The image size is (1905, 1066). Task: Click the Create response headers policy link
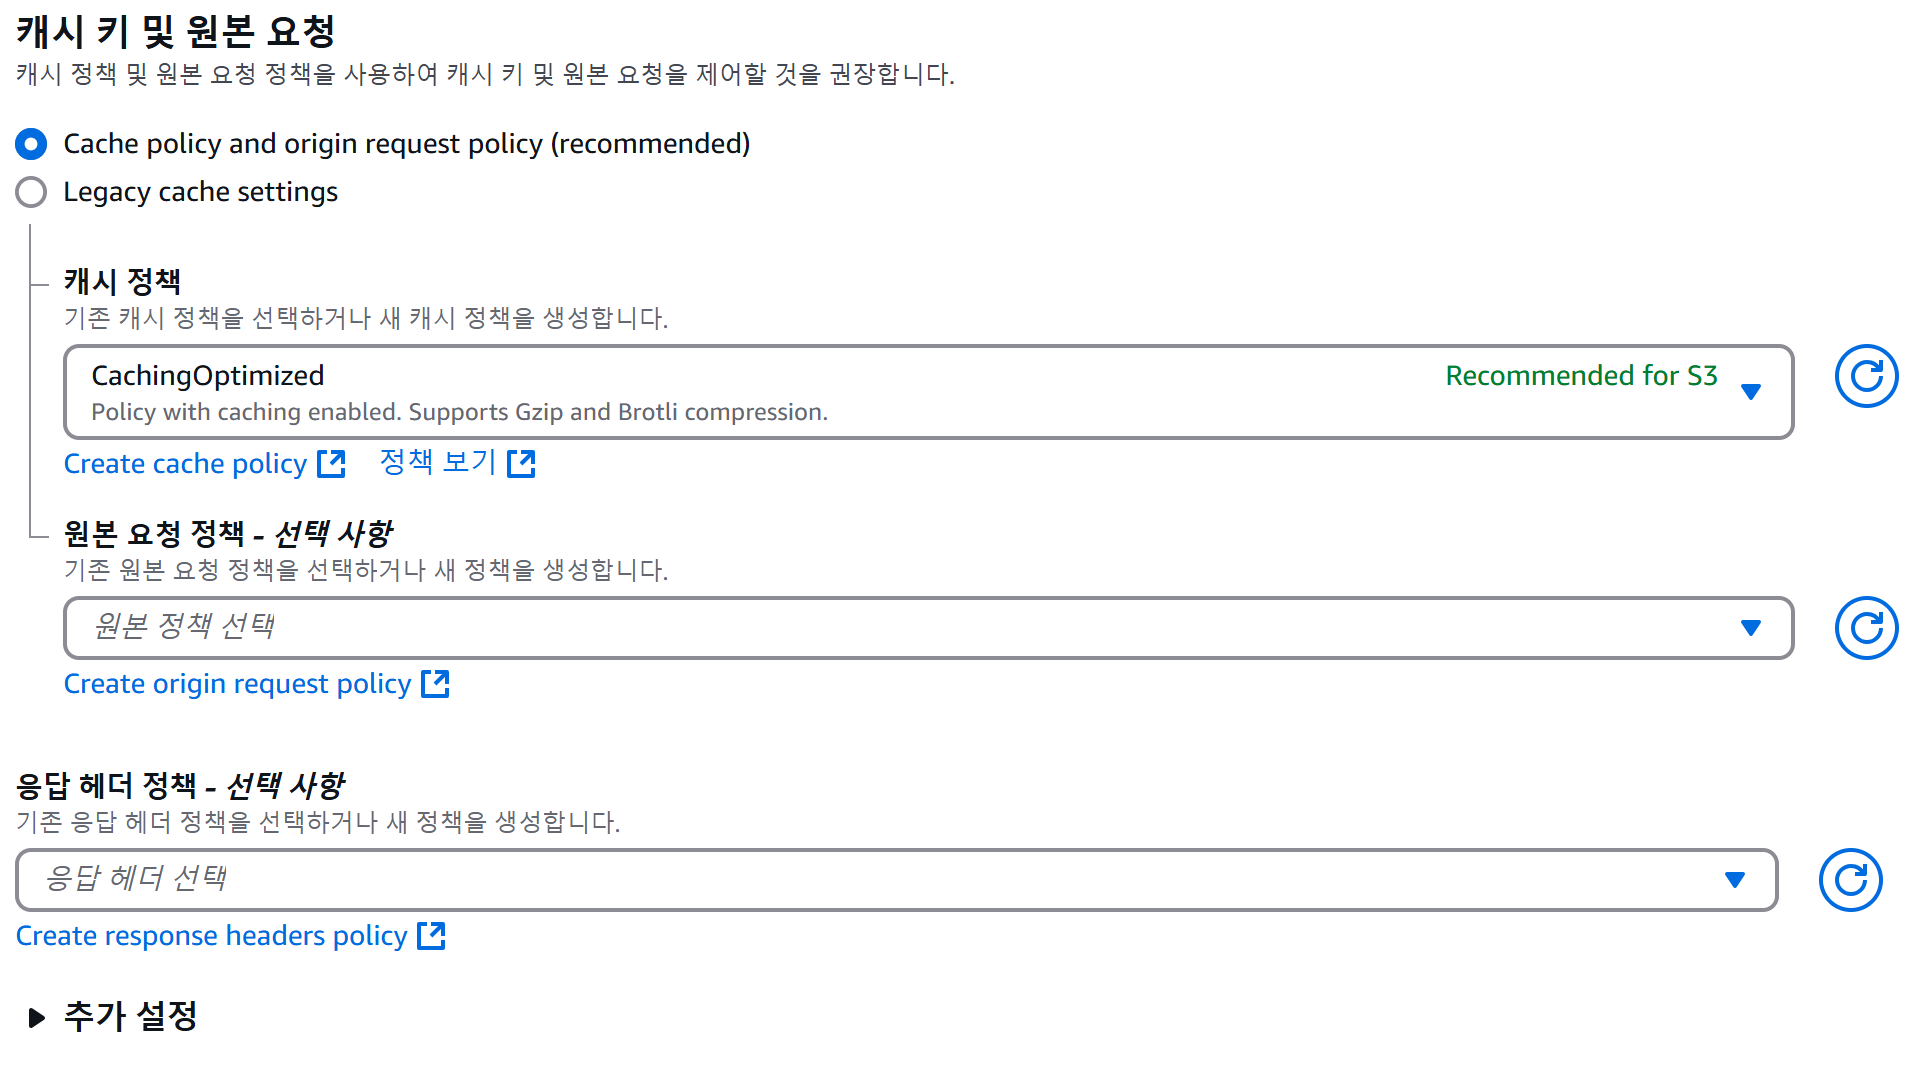[210, 936]
